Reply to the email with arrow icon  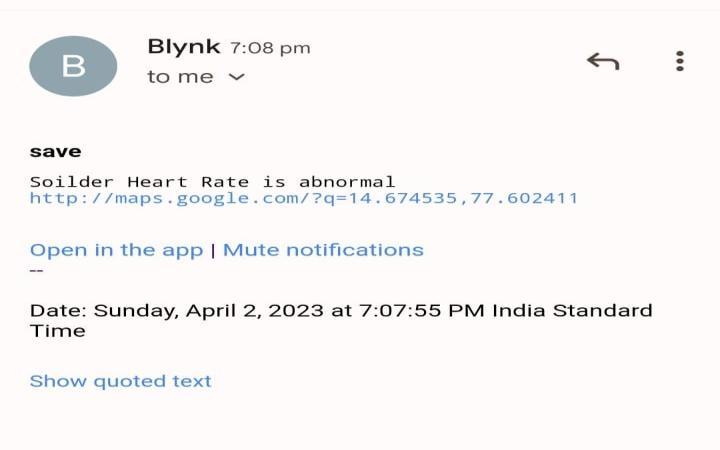[603, 61]
